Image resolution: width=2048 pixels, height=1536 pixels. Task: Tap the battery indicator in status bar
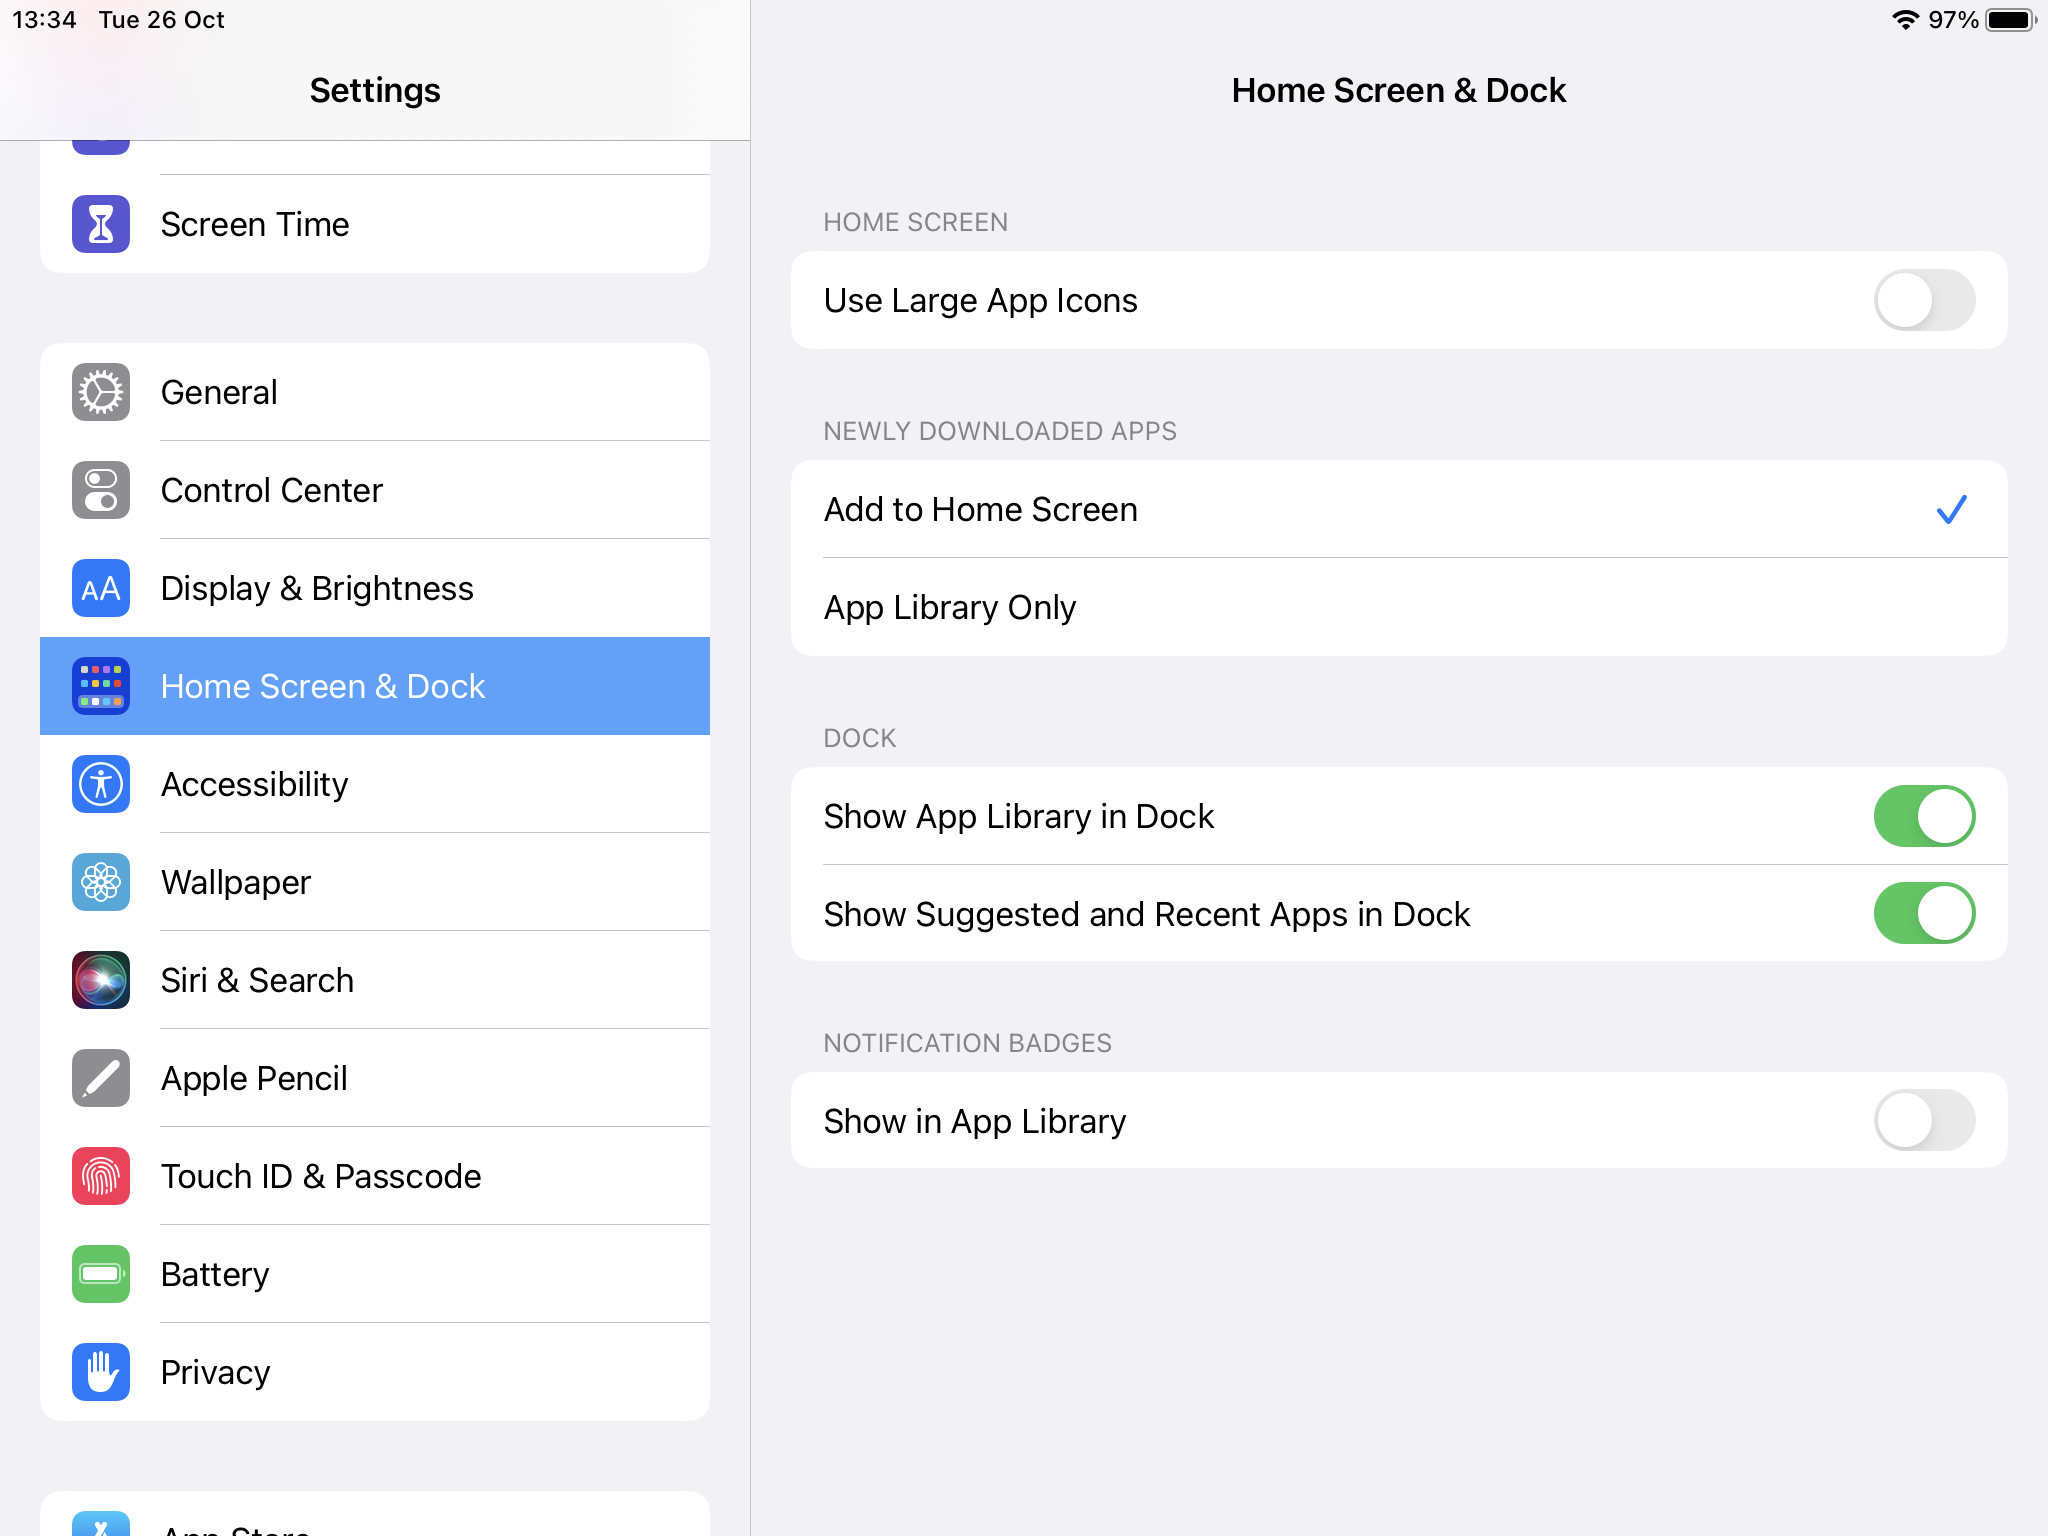pyautogui.click(x=2010, y=20)
